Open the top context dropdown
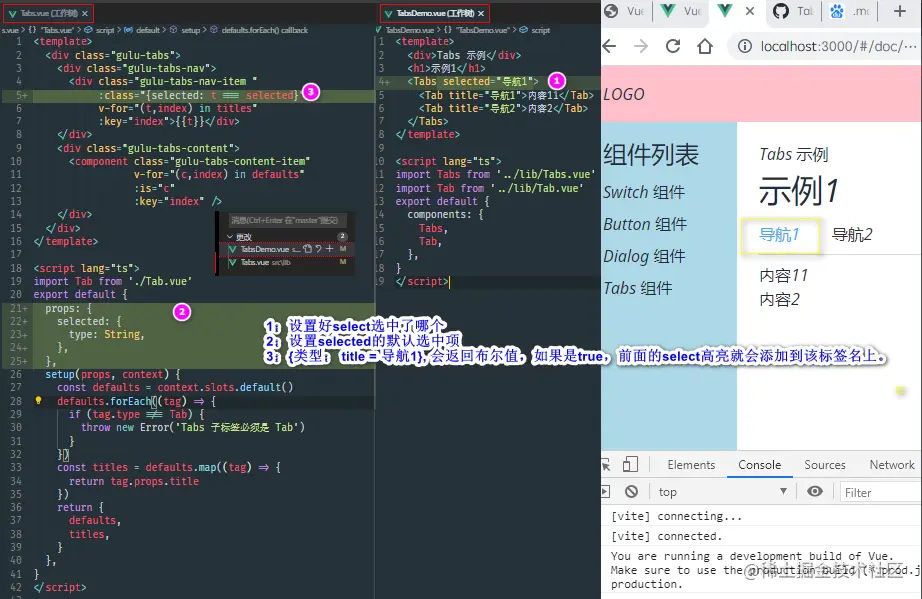This screenshot has width=922, height=599. (723, 491)
